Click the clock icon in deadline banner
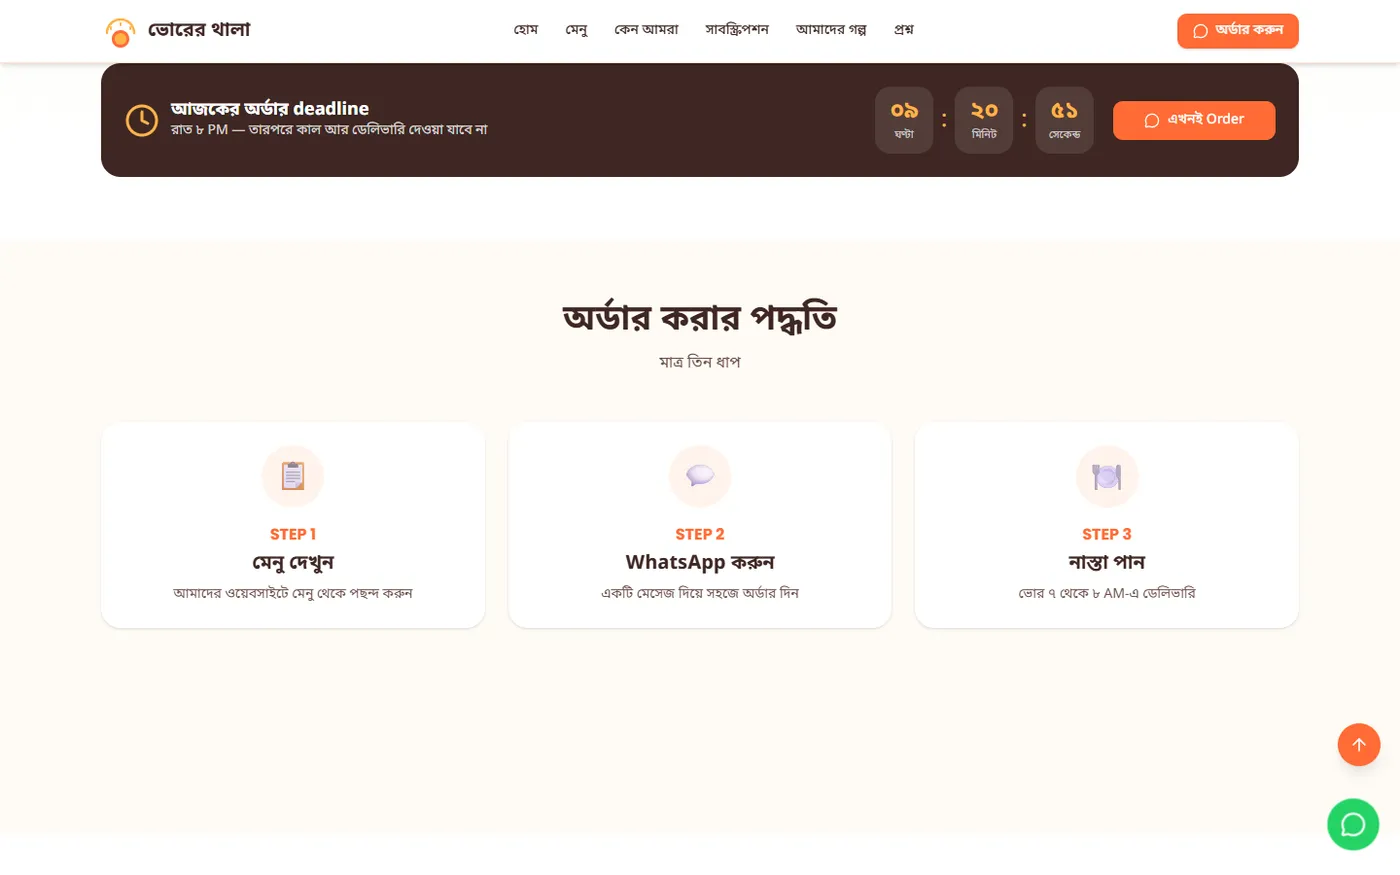 (x=141, y=120)
